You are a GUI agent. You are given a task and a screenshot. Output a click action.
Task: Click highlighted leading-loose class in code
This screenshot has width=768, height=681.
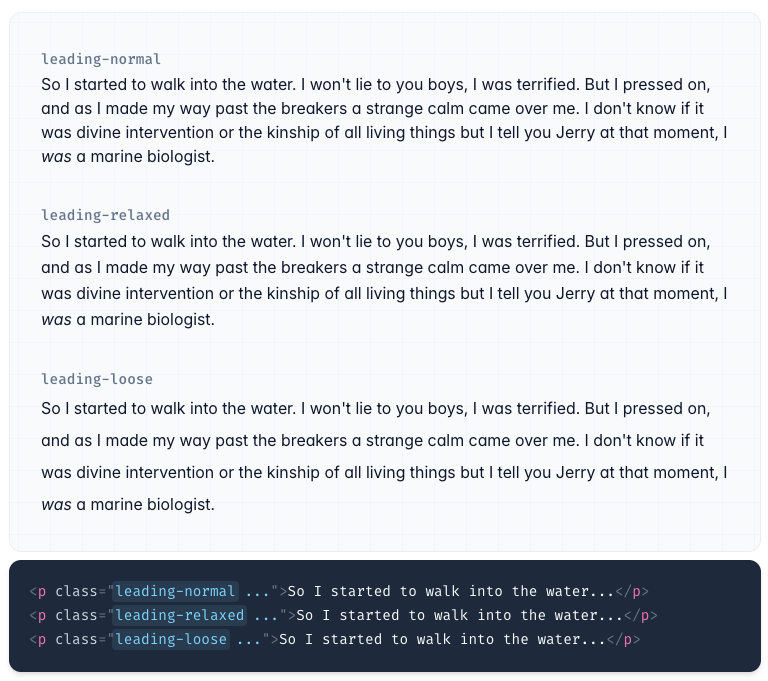click(x=172, y=639)
